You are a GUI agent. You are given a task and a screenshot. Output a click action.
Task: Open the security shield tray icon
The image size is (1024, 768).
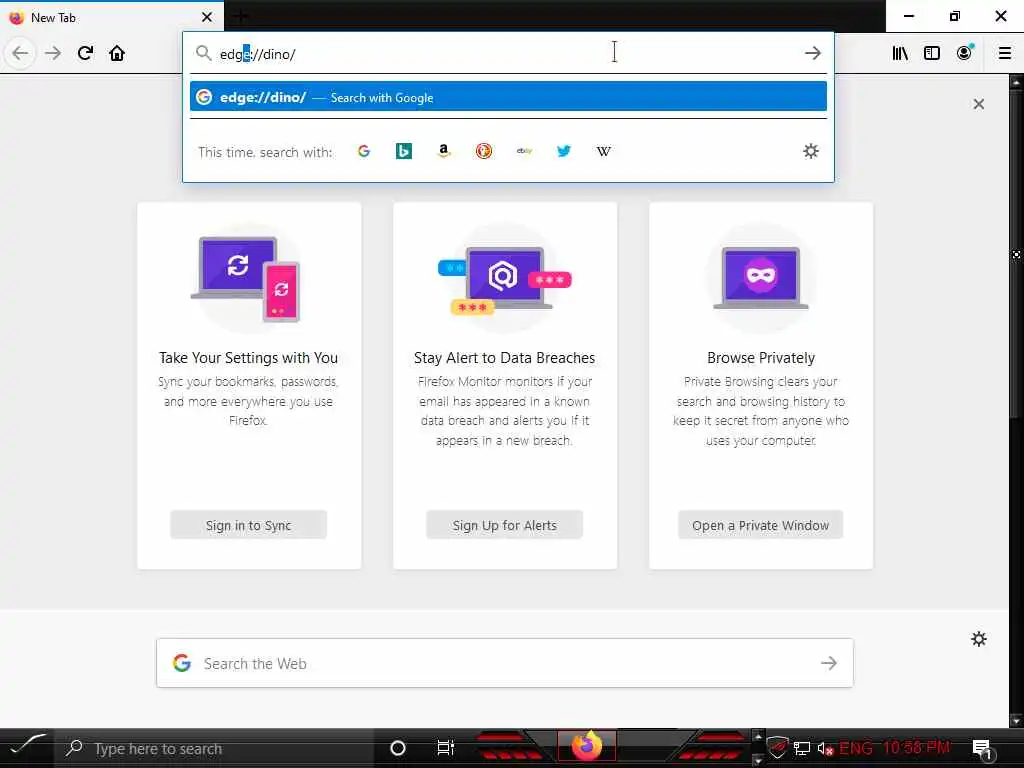777,748
